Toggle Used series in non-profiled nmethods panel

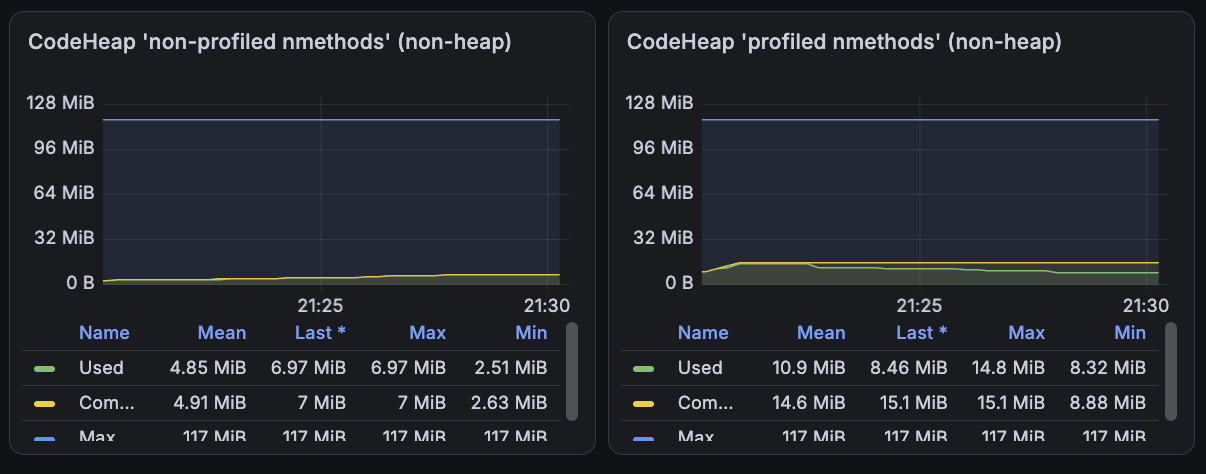pos(101,368)
